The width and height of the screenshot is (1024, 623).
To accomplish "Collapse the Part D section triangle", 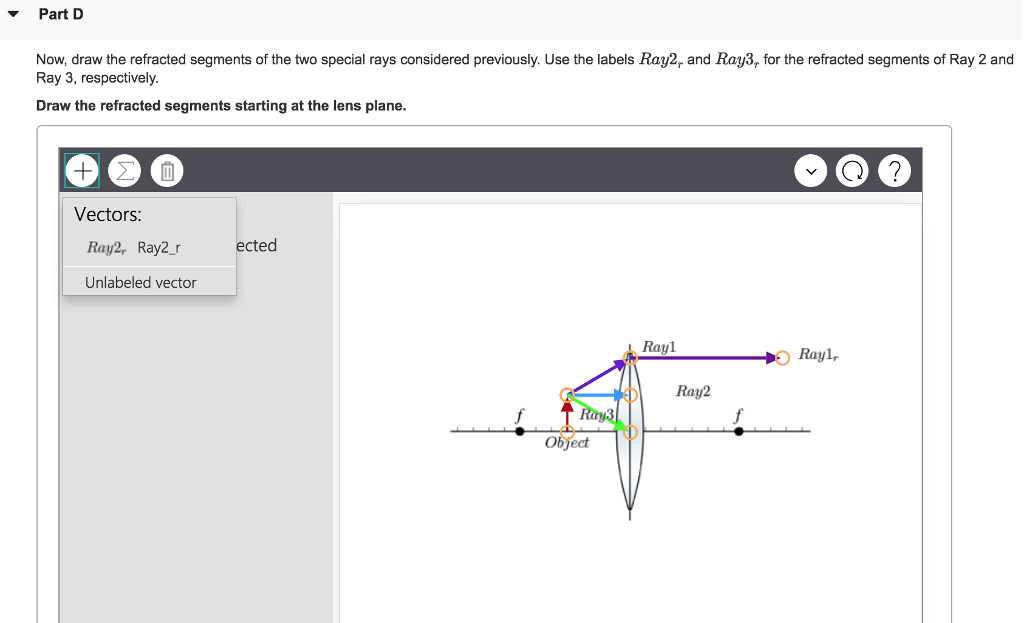I will tap(12, 13).
